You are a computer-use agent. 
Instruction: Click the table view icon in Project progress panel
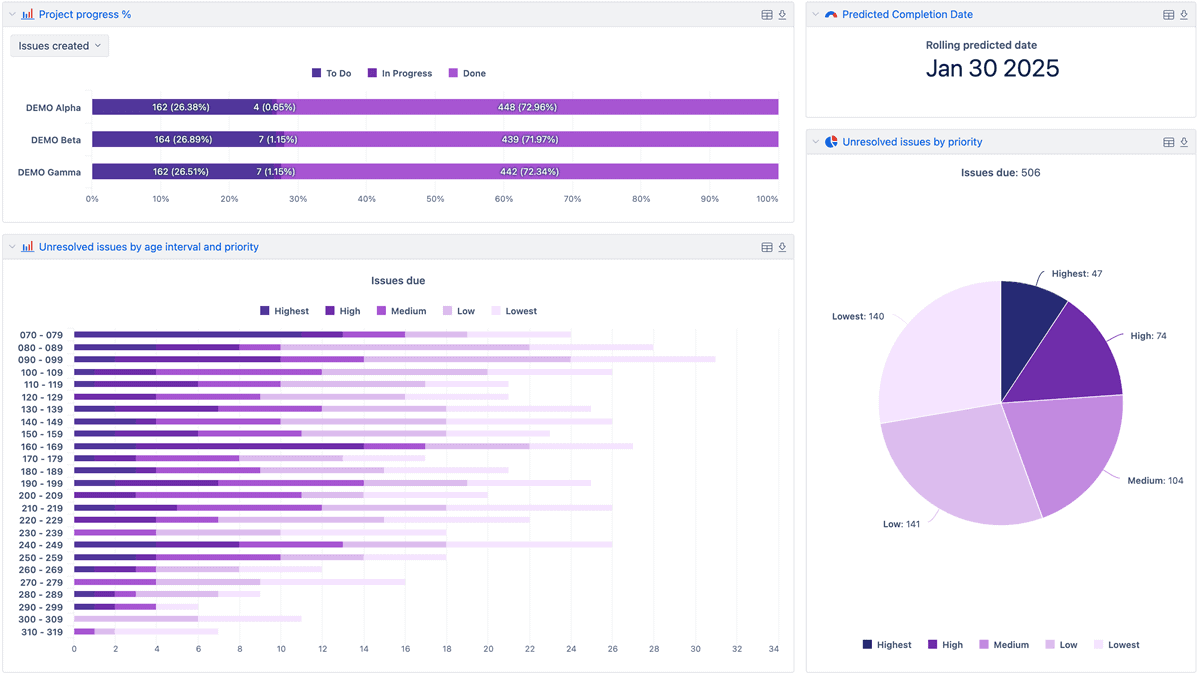point(767,15)
